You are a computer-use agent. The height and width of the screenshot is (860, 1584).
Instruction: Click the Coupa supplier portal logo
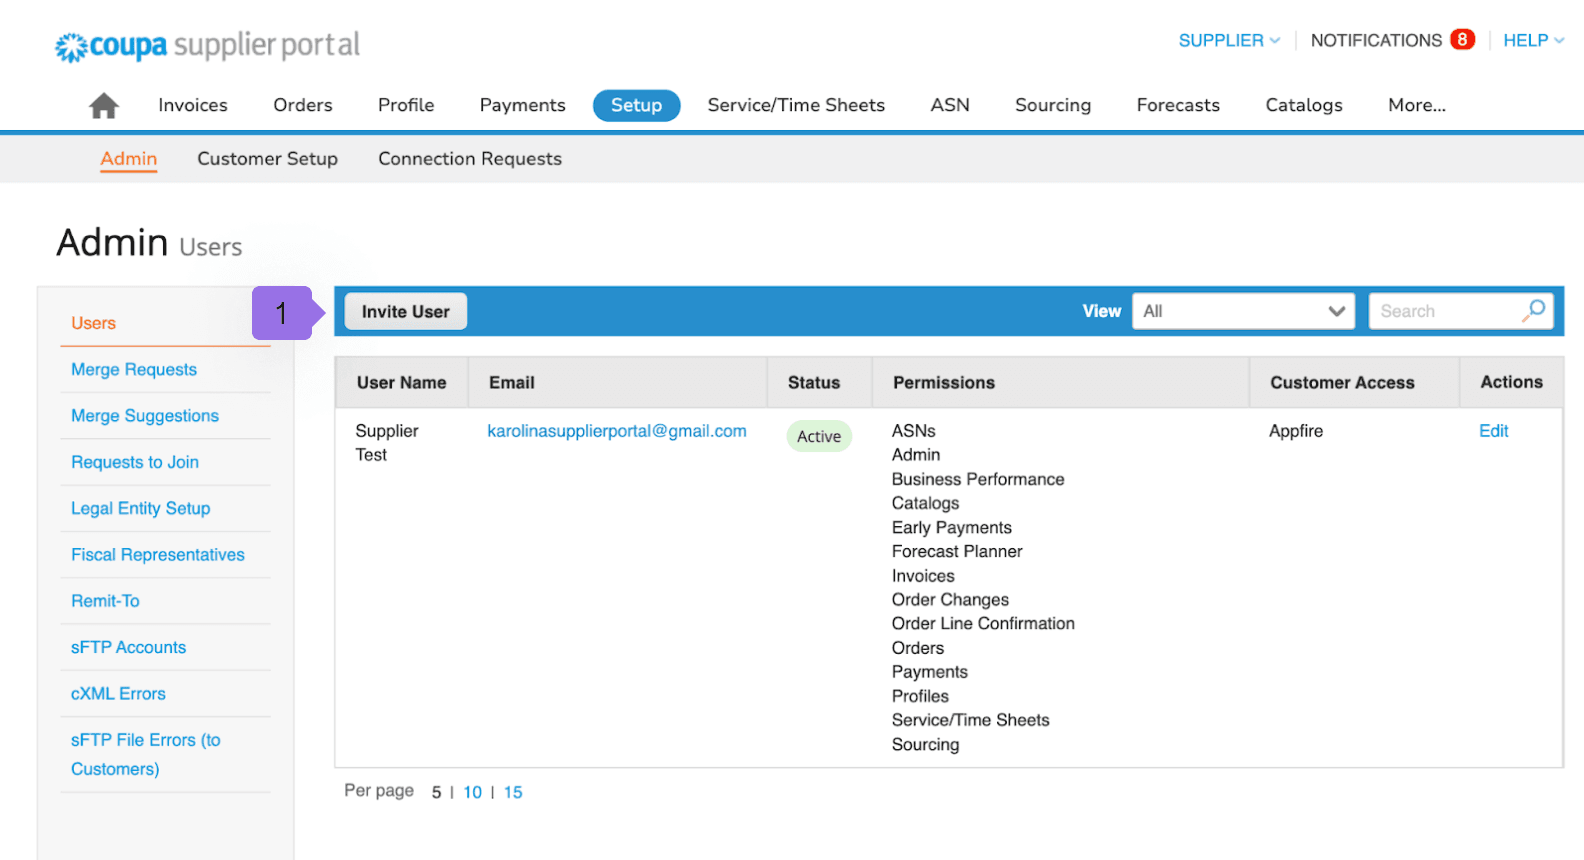pyautogui.click(x=207, y=46)
